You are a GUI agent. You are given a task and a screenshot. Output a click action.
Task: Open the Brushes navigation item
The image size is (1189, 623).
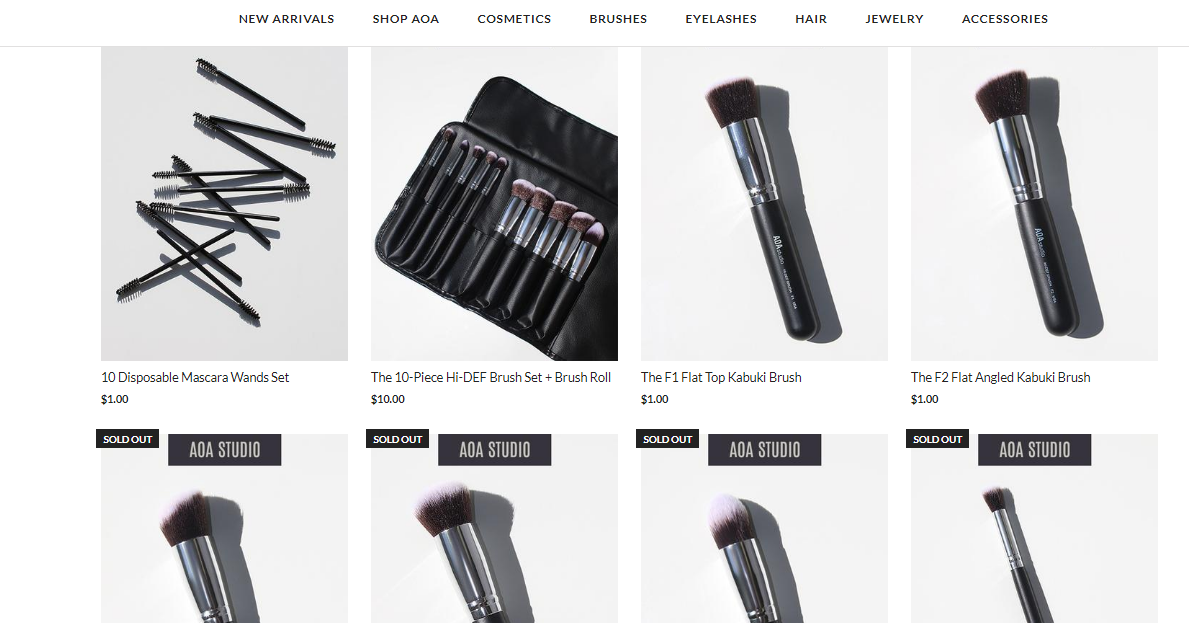tap(618, 19)
